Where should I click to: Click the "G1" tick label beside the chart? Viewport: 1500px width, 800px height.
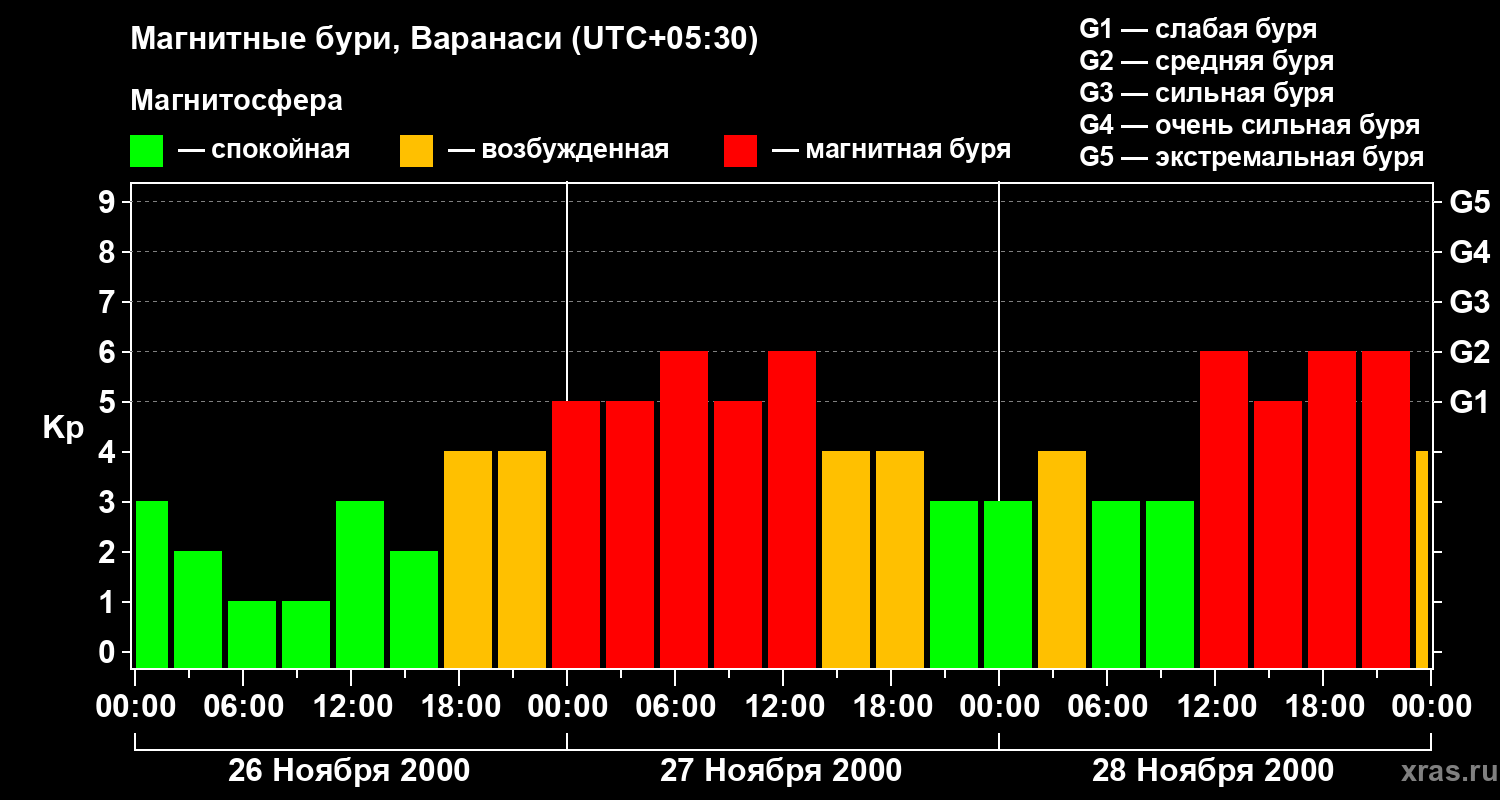pyautogui.click(x=1469, y=402)
